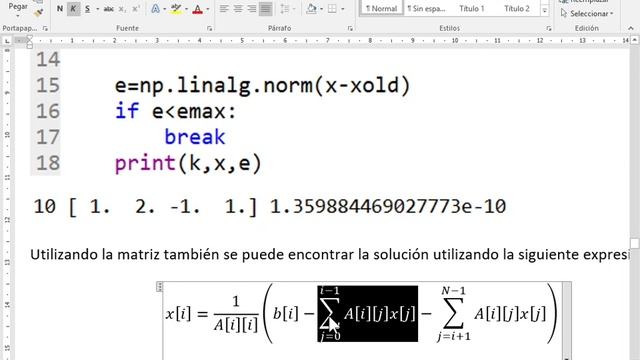The height and width of the screenshot is (360, 640).
Task: Click the 'Utilizando la matriz' paragraph
Action: pos(329,255)
